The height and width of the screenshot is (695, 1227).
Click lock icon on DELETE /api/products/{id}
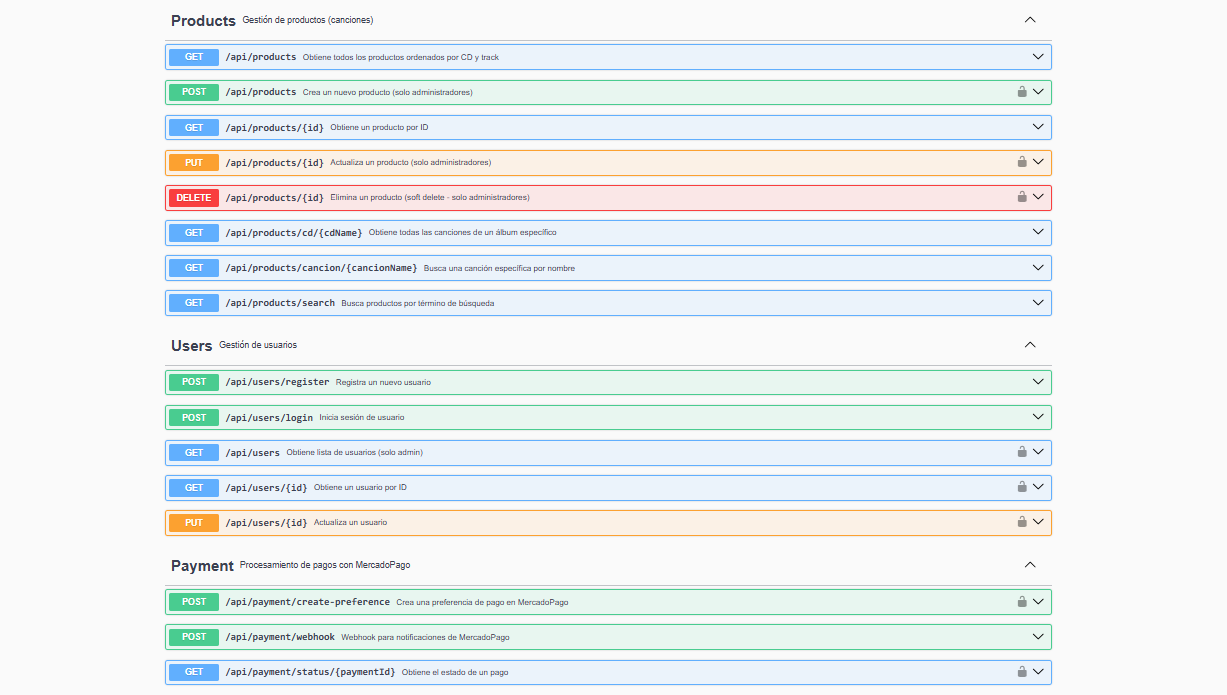click(1022, 197)
